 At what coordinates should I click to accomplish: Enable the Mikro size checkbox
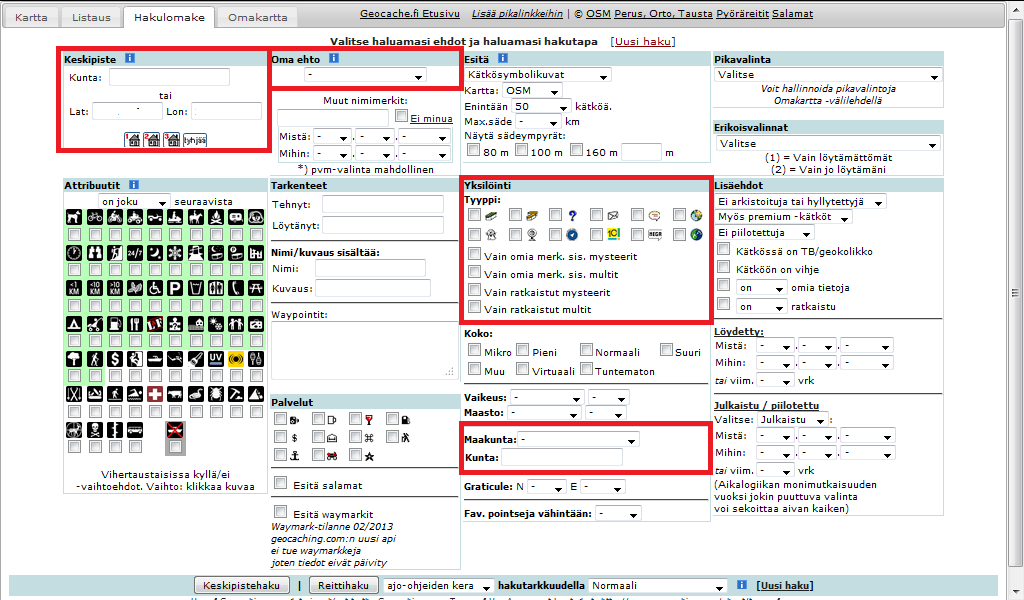coord(475,351)
